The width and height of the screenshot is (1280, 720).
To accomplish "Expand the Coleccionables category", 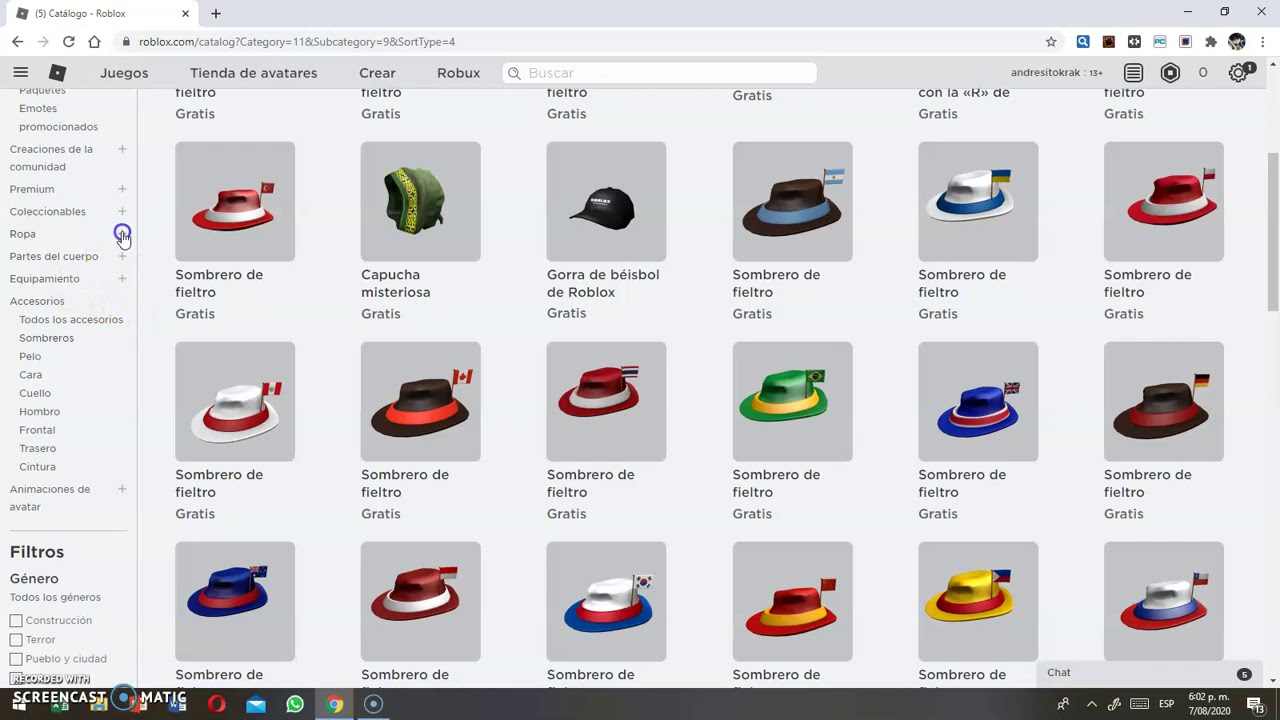I will tap(122, 211).
